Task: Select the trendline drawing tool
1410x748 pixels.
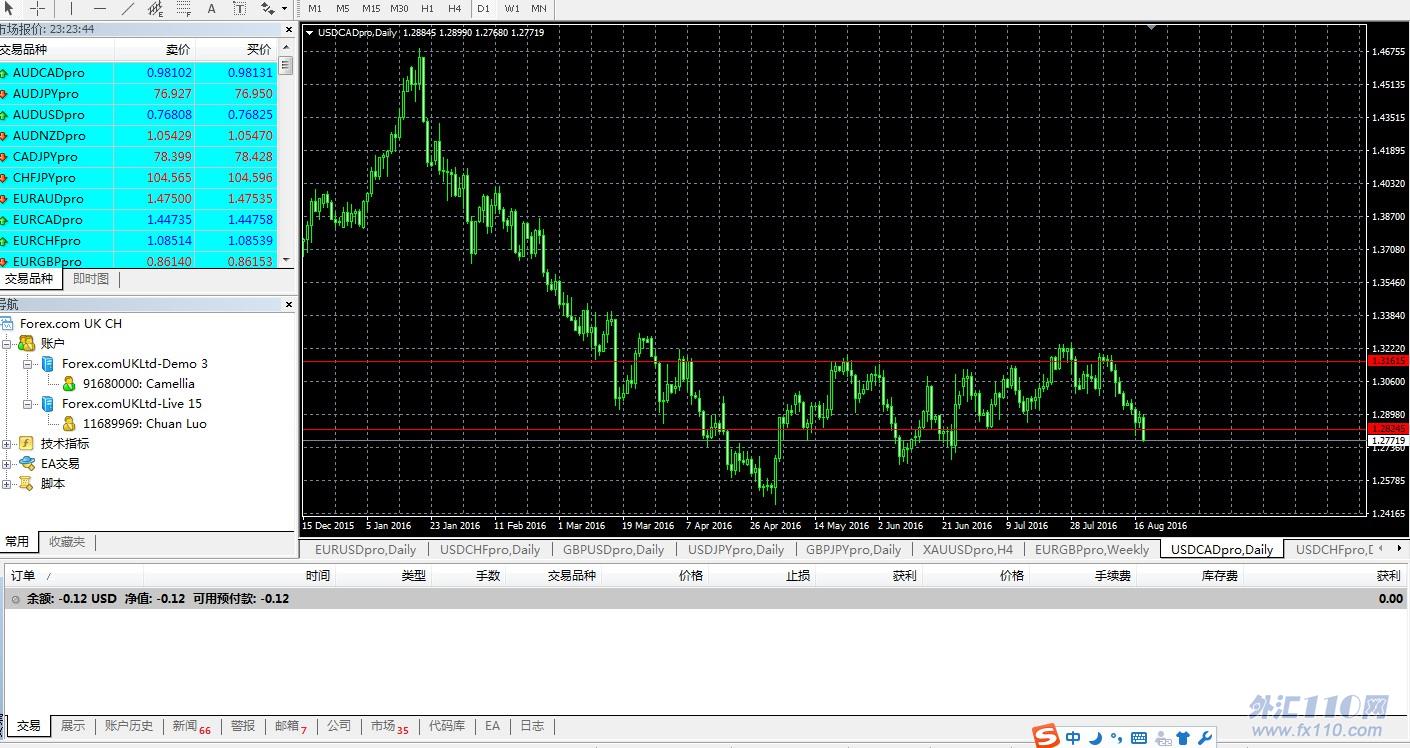Action: 127,8
